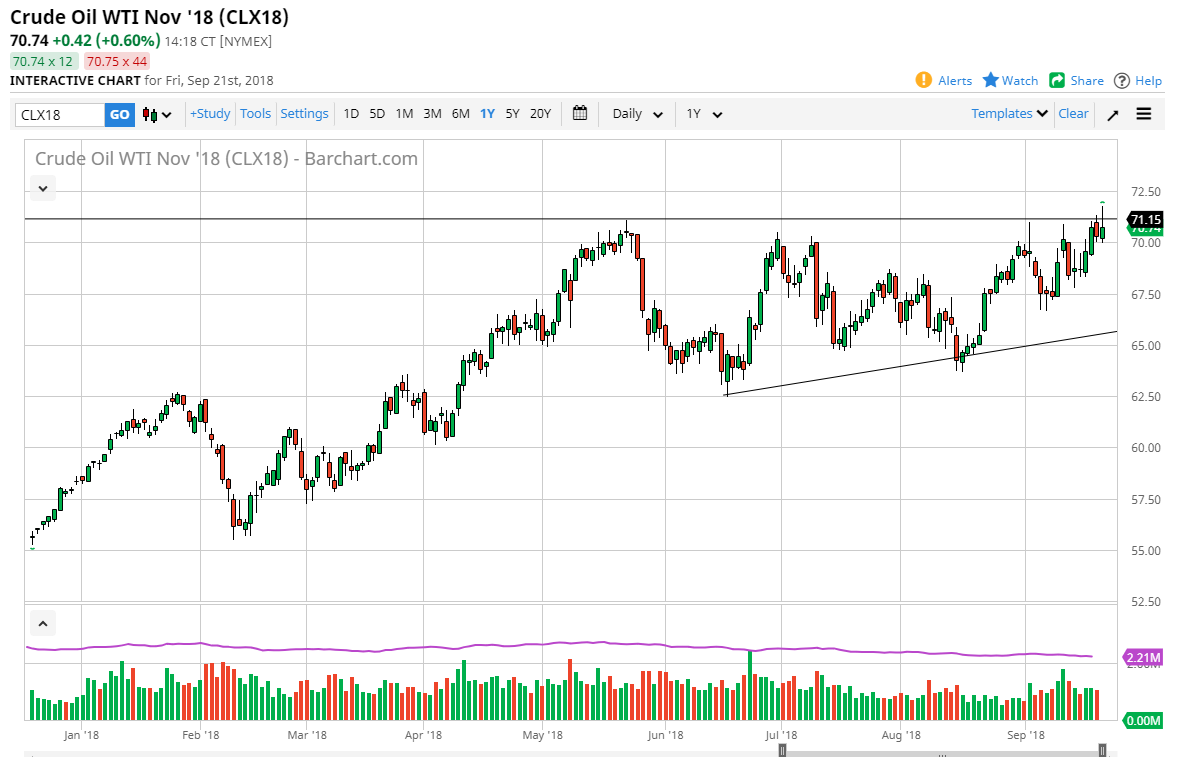The height and width of the screenshot is (757, 1178).
Task: Open the Daily frequency dropdown
Action: point(636,114)
